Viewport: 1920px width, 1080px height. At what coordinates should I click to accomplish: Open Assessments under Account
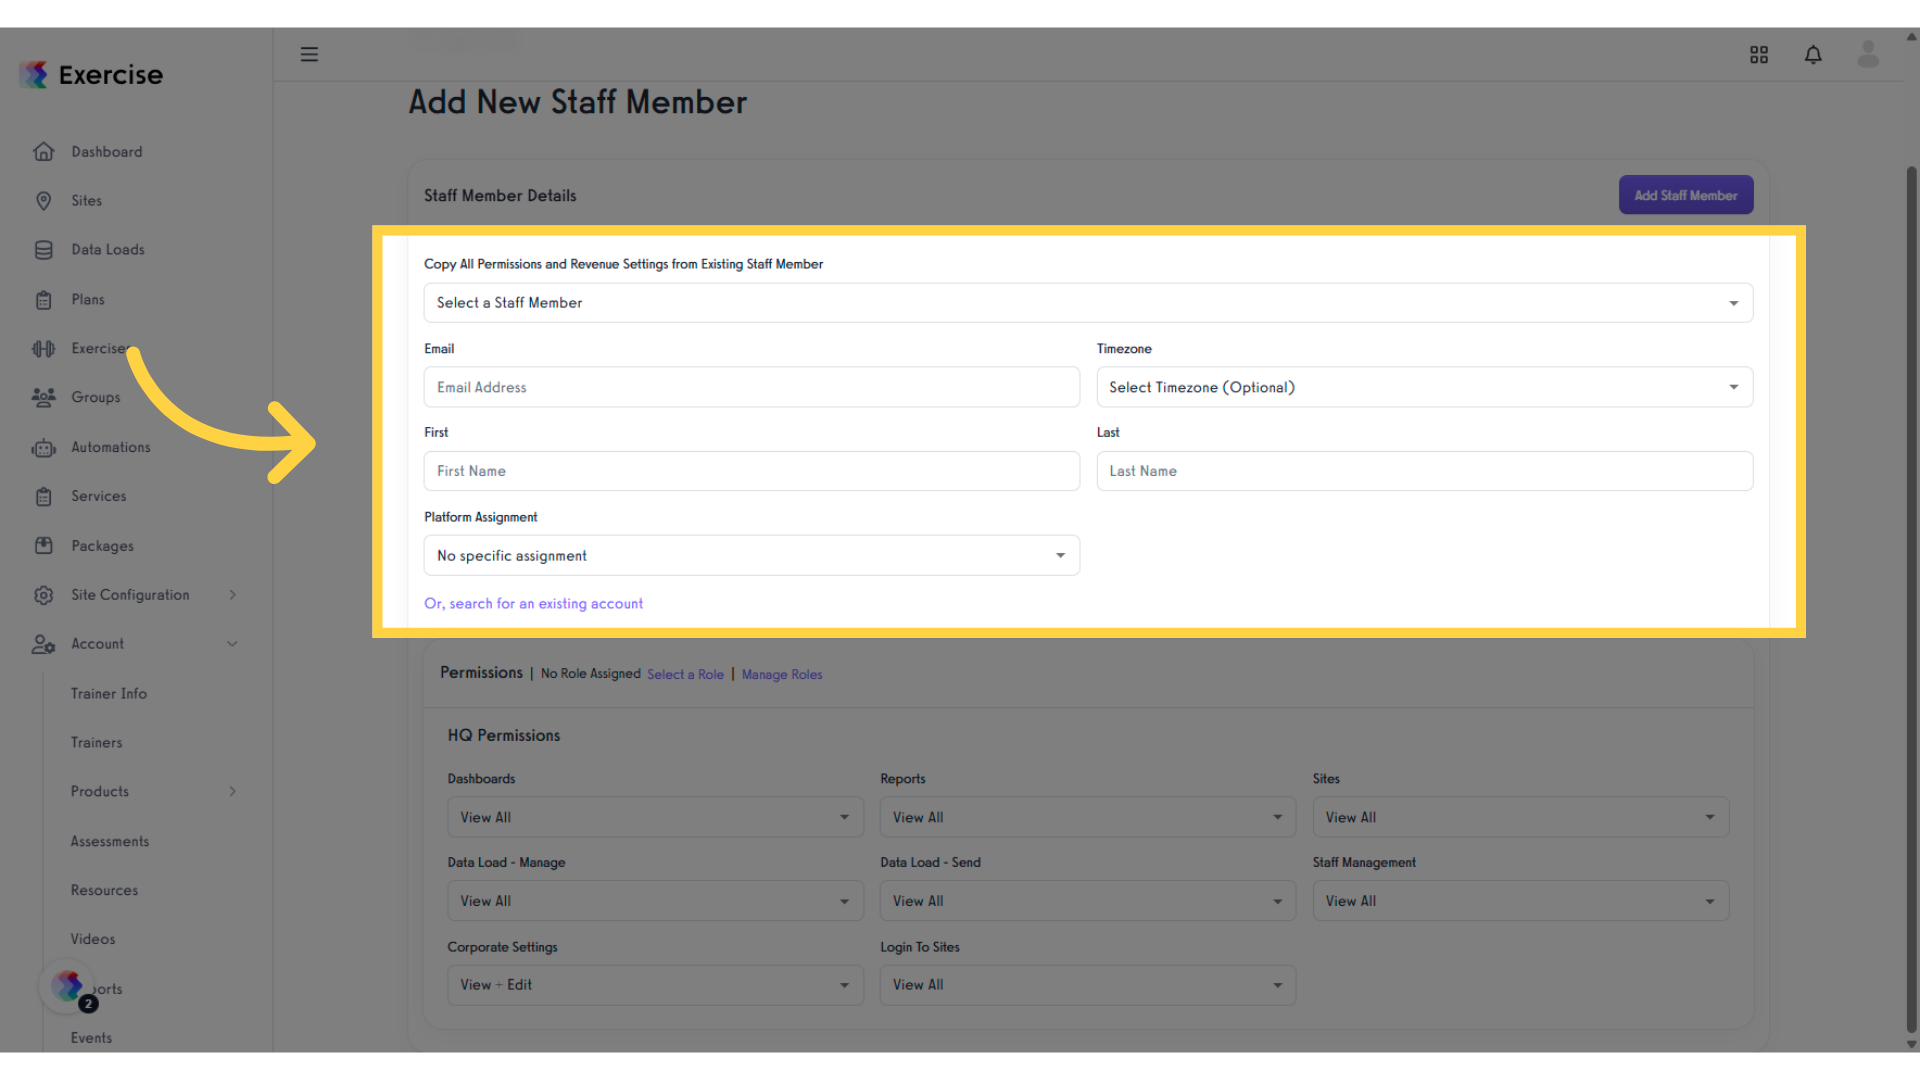[110, 842]
